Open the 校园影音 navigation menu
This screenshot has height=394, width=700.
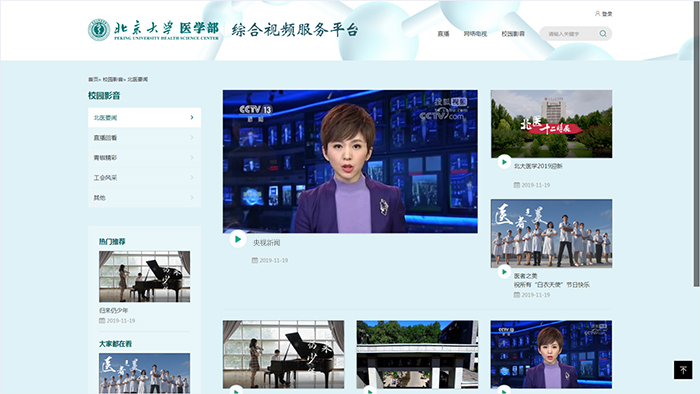(x=513, y=34)
